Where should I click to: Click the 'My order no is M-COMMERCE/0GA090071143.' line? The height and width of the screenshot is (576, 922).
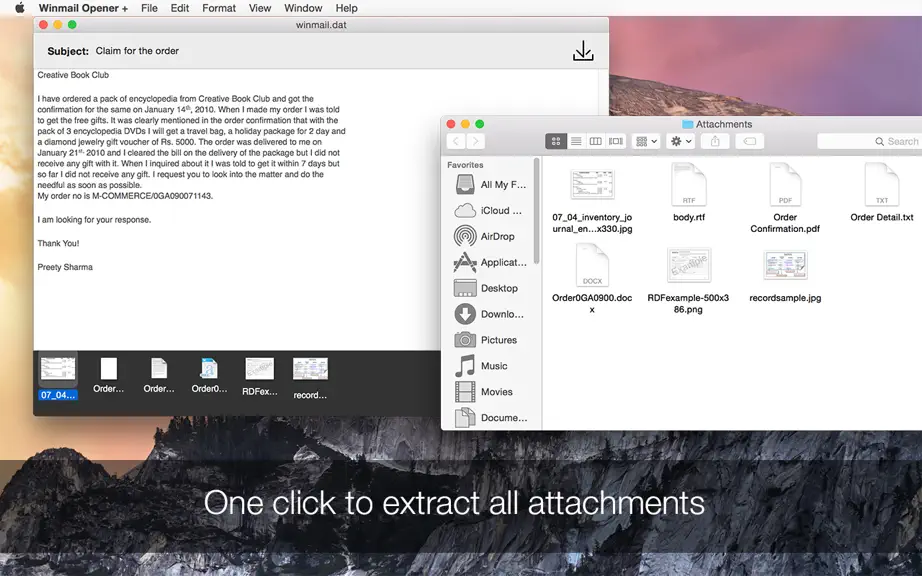125,196
